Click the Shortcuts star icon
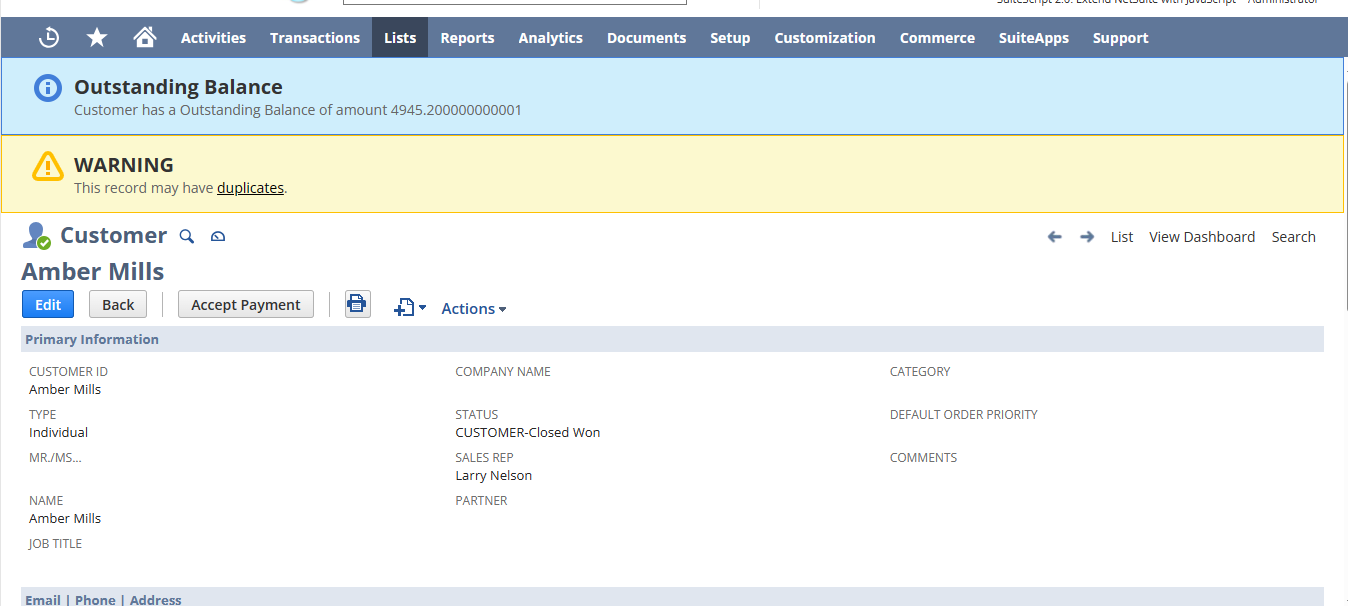Image resolution: width=1348 pixels, height=606 pixels. coord(97,38)
